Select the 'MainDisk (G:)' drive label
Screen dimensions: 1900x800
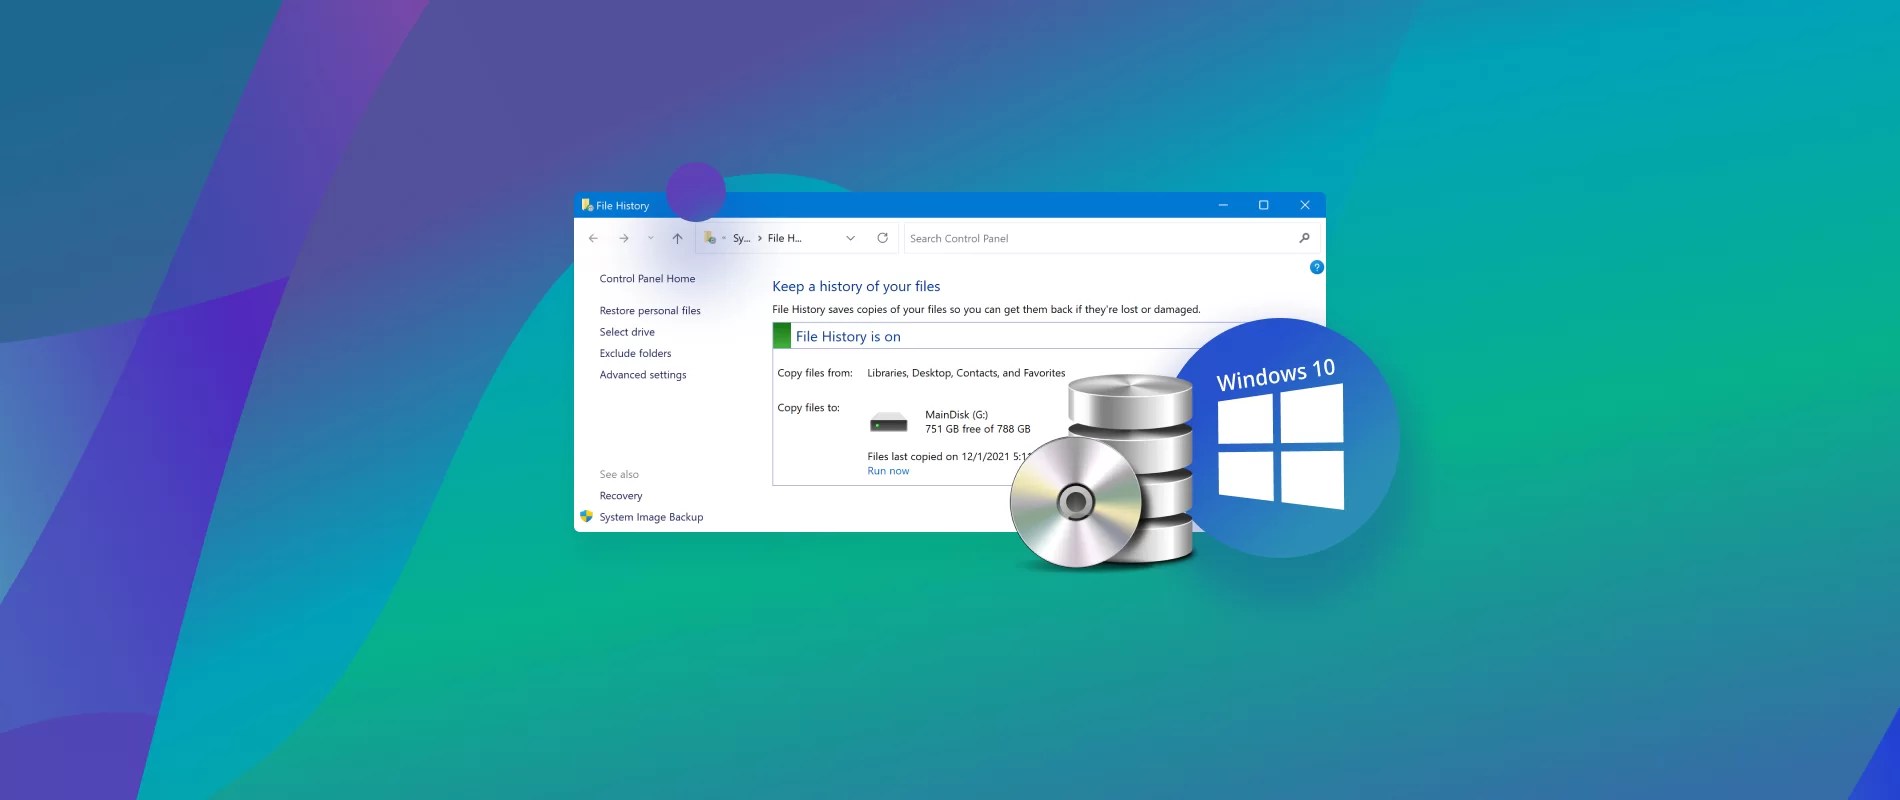[x=956, y=415]
